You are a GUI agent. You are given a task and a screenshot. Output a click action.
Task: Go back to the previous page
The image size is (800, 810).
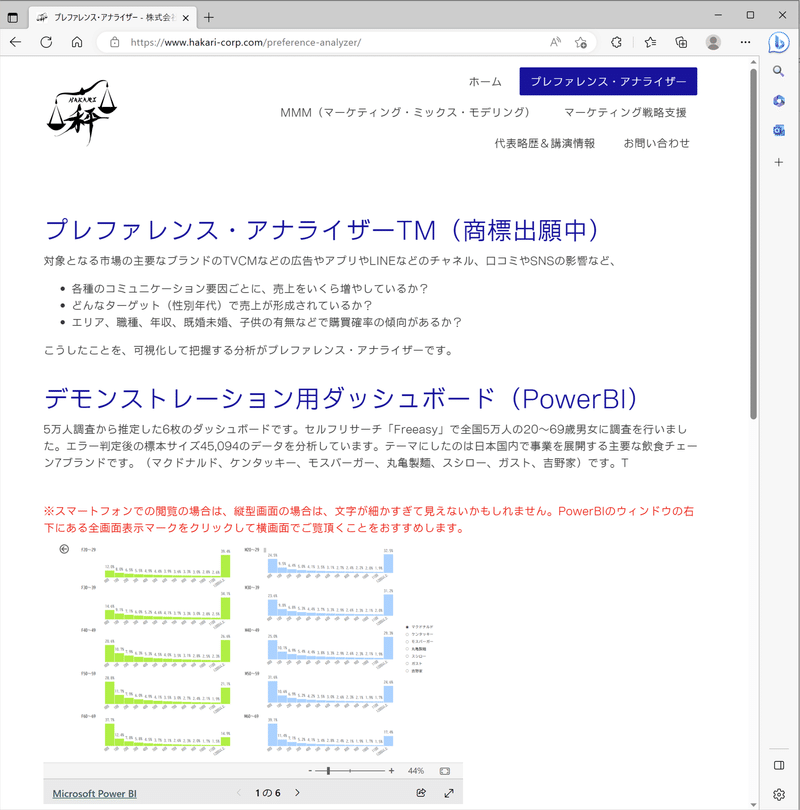[x=15, y=42]
